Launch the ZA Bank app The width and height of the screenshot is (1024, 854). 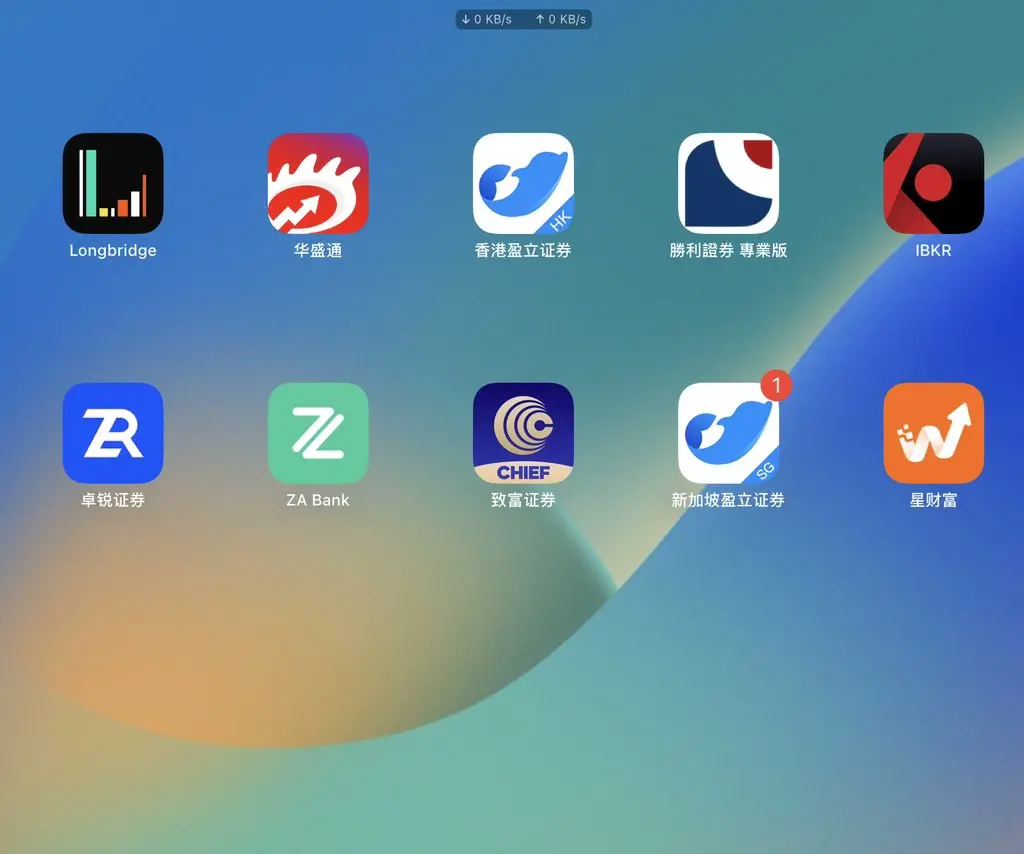tap(318, 433)
